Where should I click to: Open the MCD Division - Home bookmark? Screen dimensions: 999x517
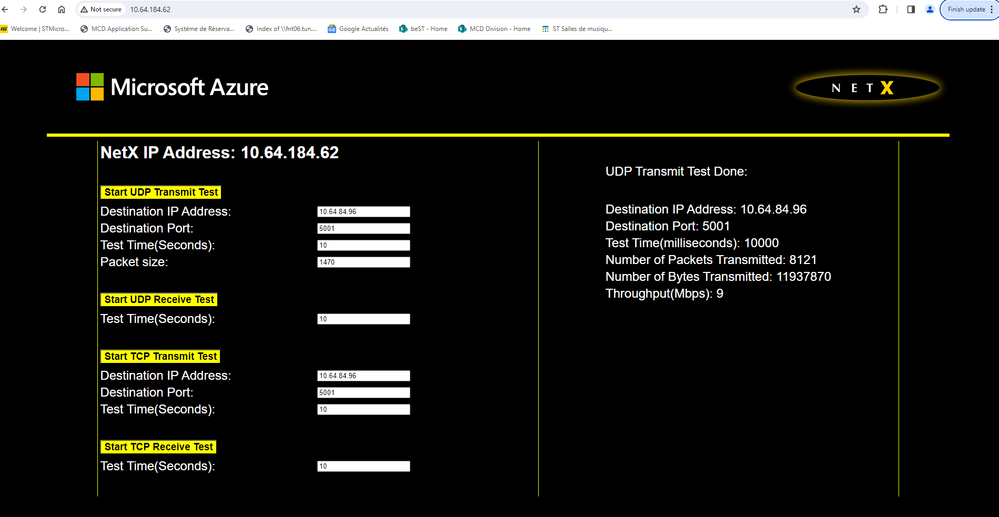point(494,29)
